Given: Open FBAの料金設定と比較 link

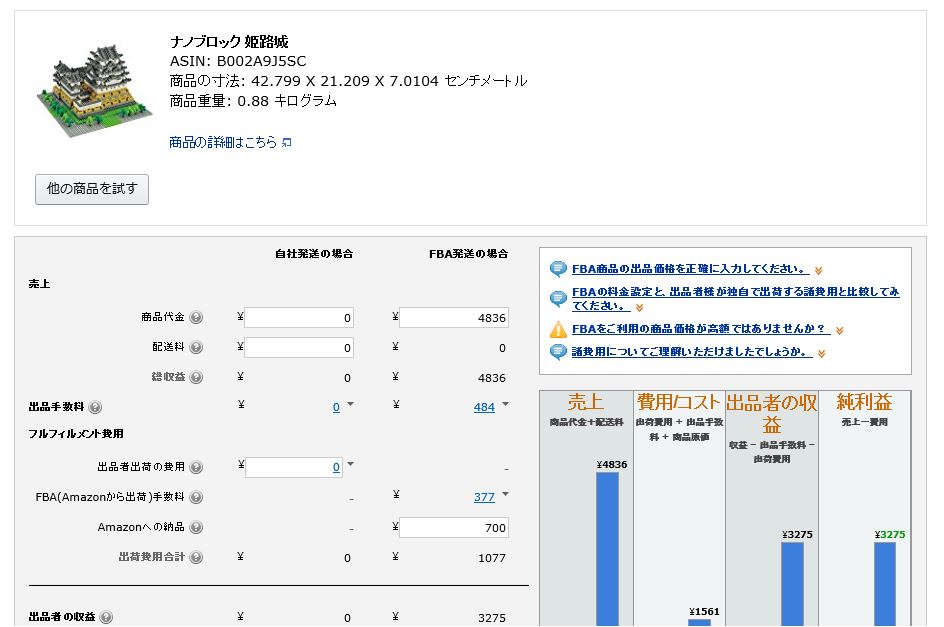Looking at the screenshot, I should coord(735,298).
